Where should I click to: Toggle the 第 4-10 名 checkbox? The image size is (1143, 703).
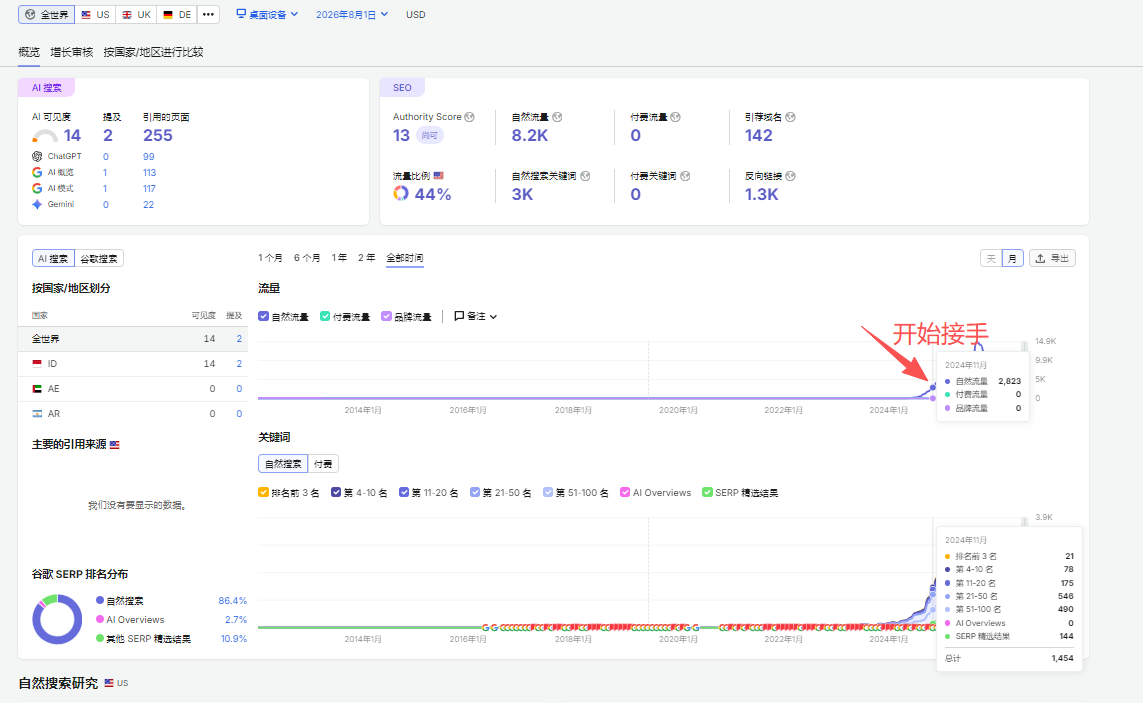[336, 492]
